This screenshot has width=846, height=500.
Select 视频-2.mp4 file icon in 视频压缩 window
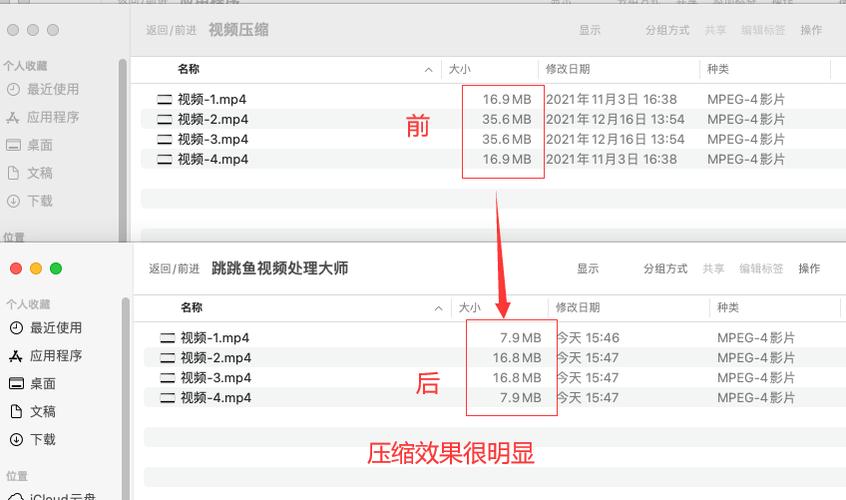165,120
